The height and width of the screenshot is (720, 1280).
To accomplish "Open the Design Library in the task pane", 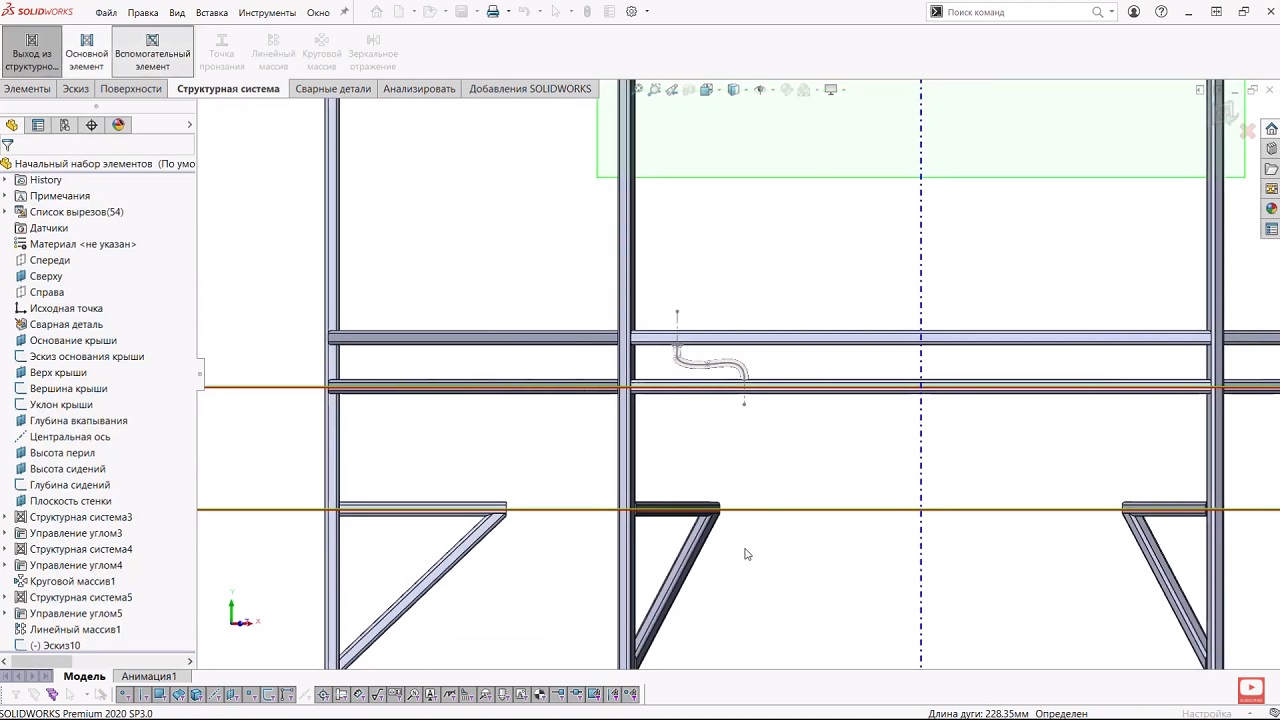I will (x=1271, y=149).
